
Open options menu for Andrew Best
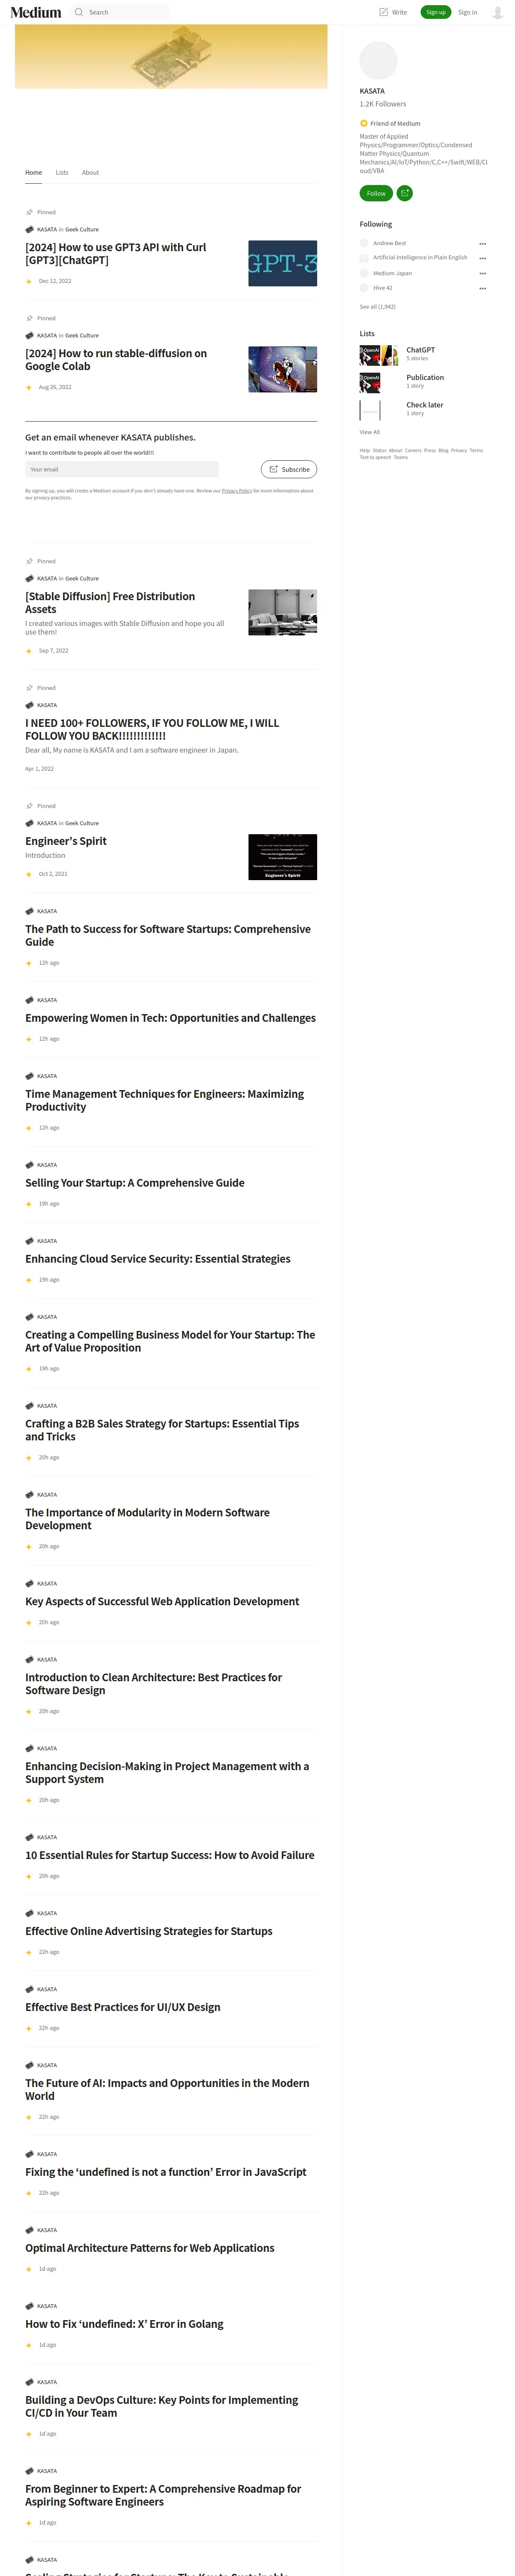(482, 243)
